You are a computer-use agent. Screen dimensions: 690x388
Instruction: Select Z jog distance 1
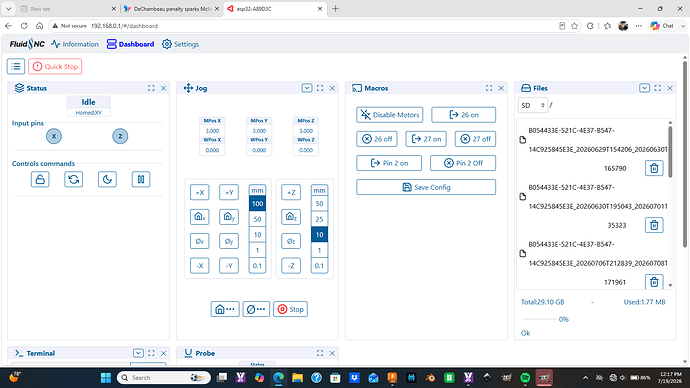[319, 250]
